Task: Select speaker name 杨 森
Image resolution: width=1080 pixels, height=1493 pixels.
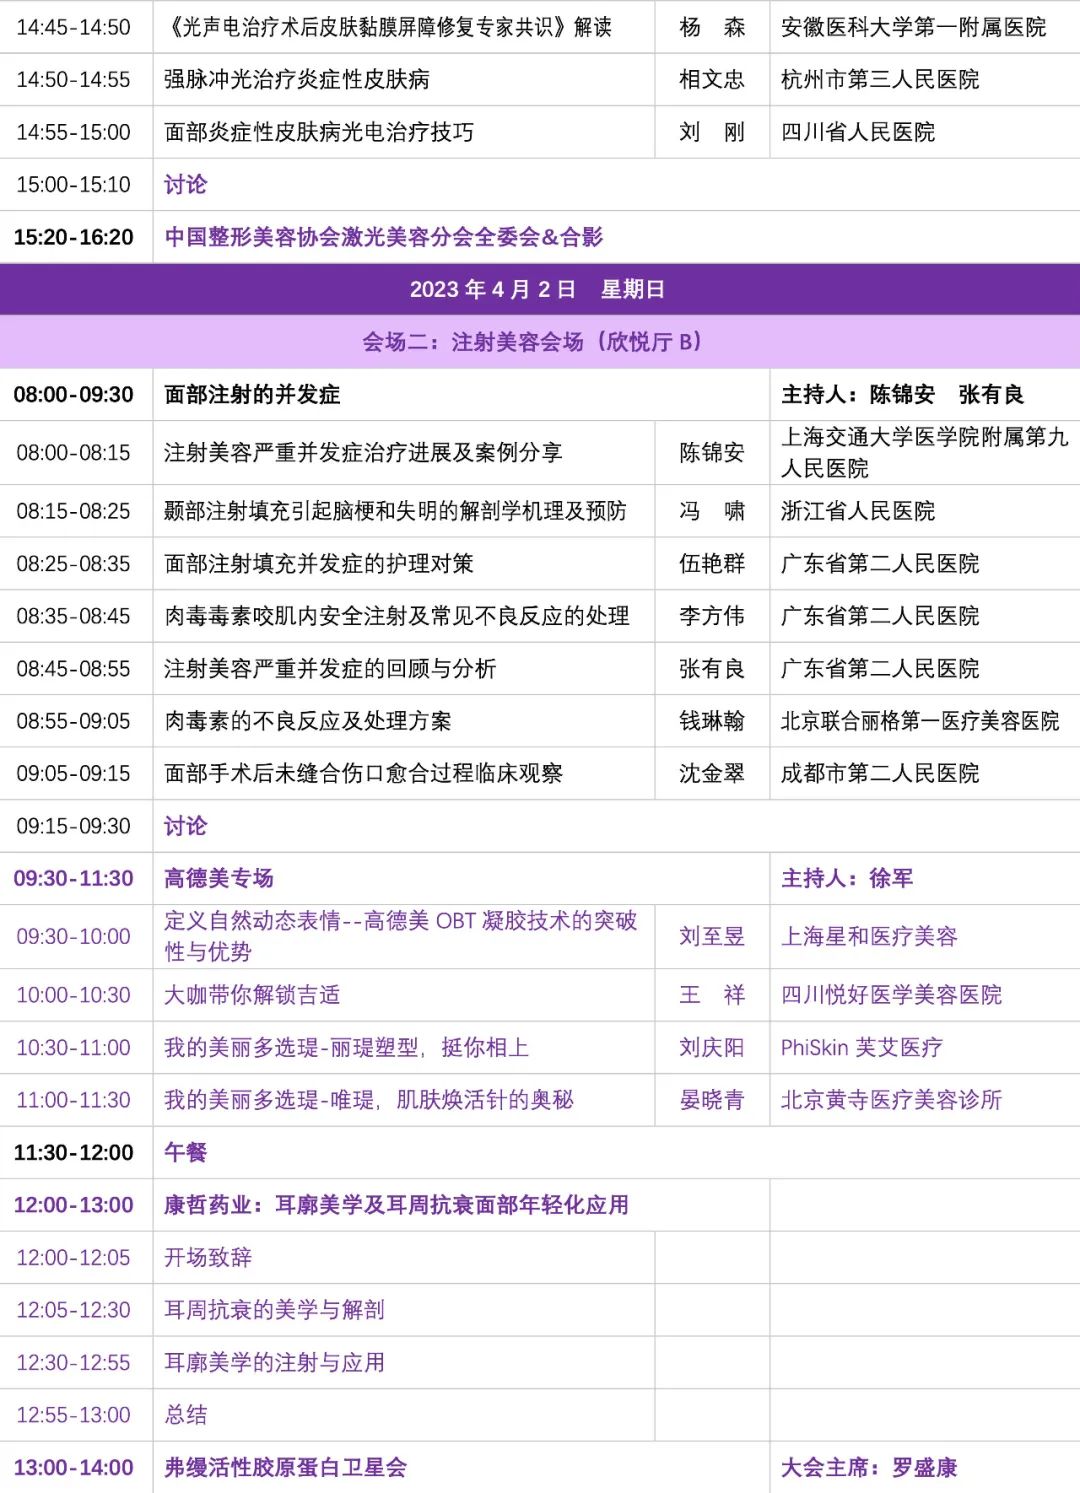Action: 712,27
